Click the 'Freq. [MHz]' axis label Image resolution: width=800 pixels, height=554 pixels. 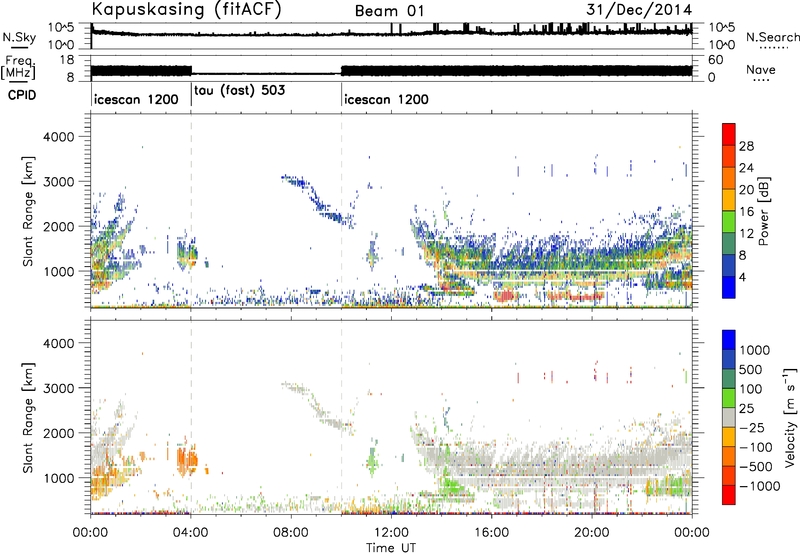click(18, 68)
